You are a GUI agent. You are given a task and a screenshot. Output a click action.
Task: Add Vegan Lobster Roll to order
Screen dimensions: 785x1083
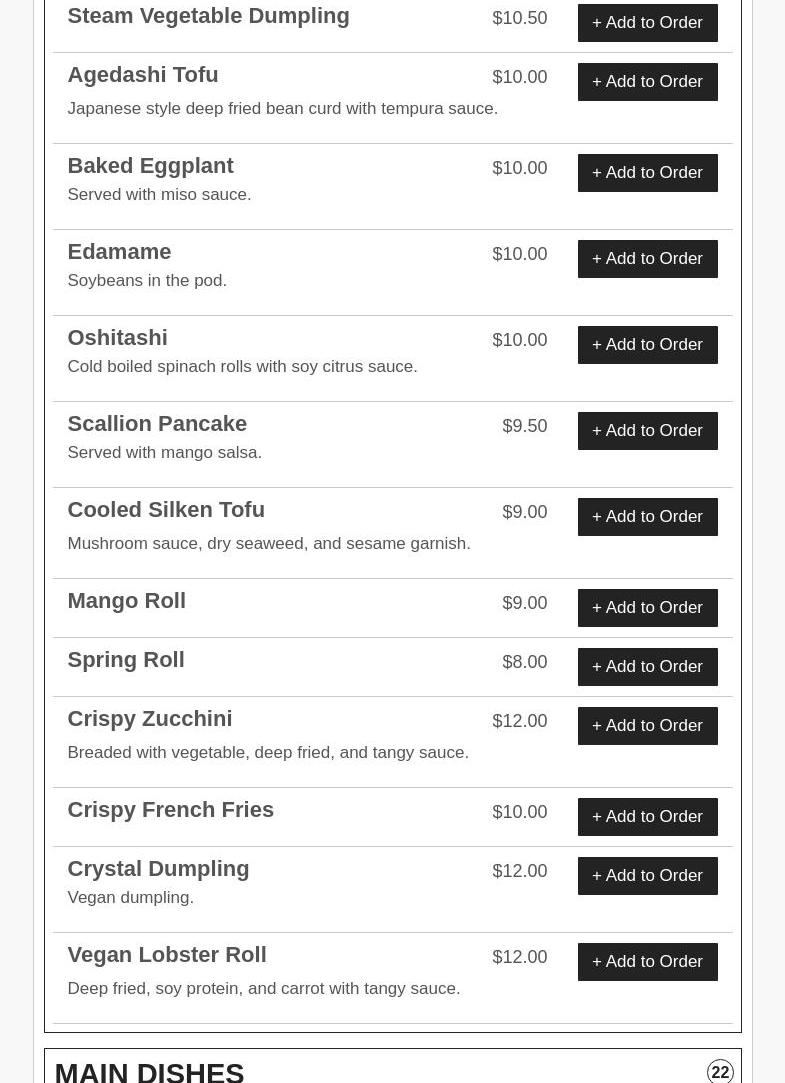pyautogui.click(x=647, y=962)
